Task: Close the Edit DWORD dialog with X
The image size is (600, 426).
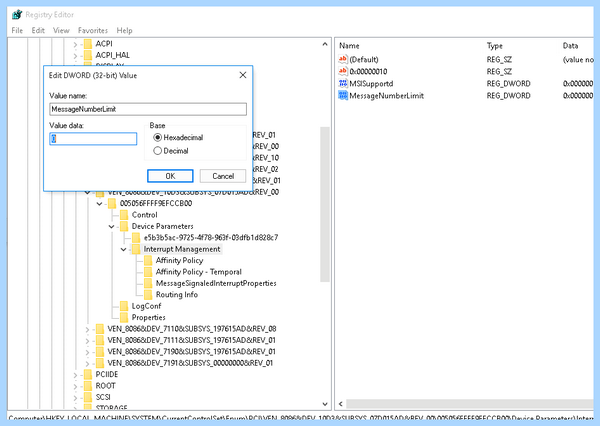Action: tap(243, 75)
